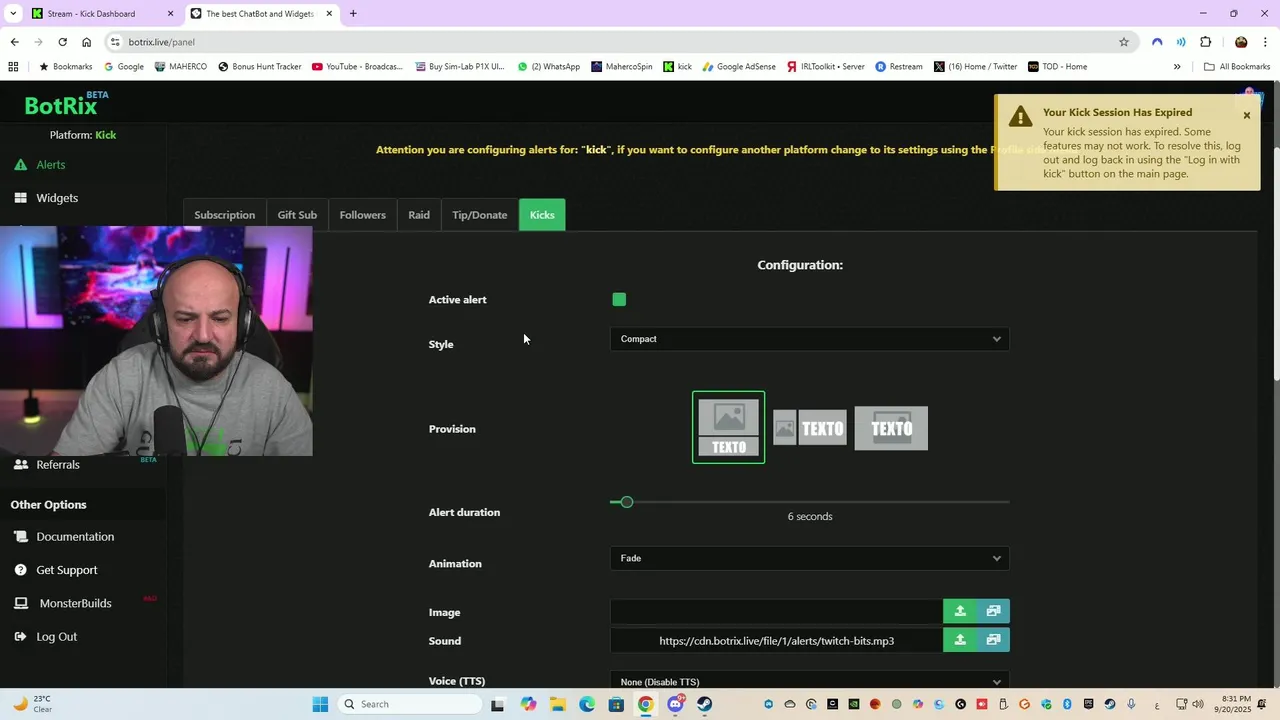
Task: Expand the Style dropdown set to Compact
Action: coord(810,339)
